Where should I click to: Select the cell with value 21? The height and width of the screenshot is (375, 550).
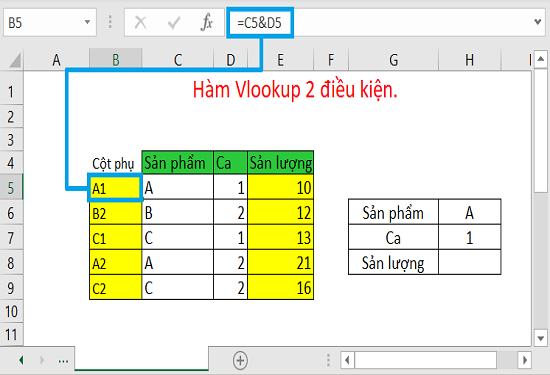coord(281,262)
